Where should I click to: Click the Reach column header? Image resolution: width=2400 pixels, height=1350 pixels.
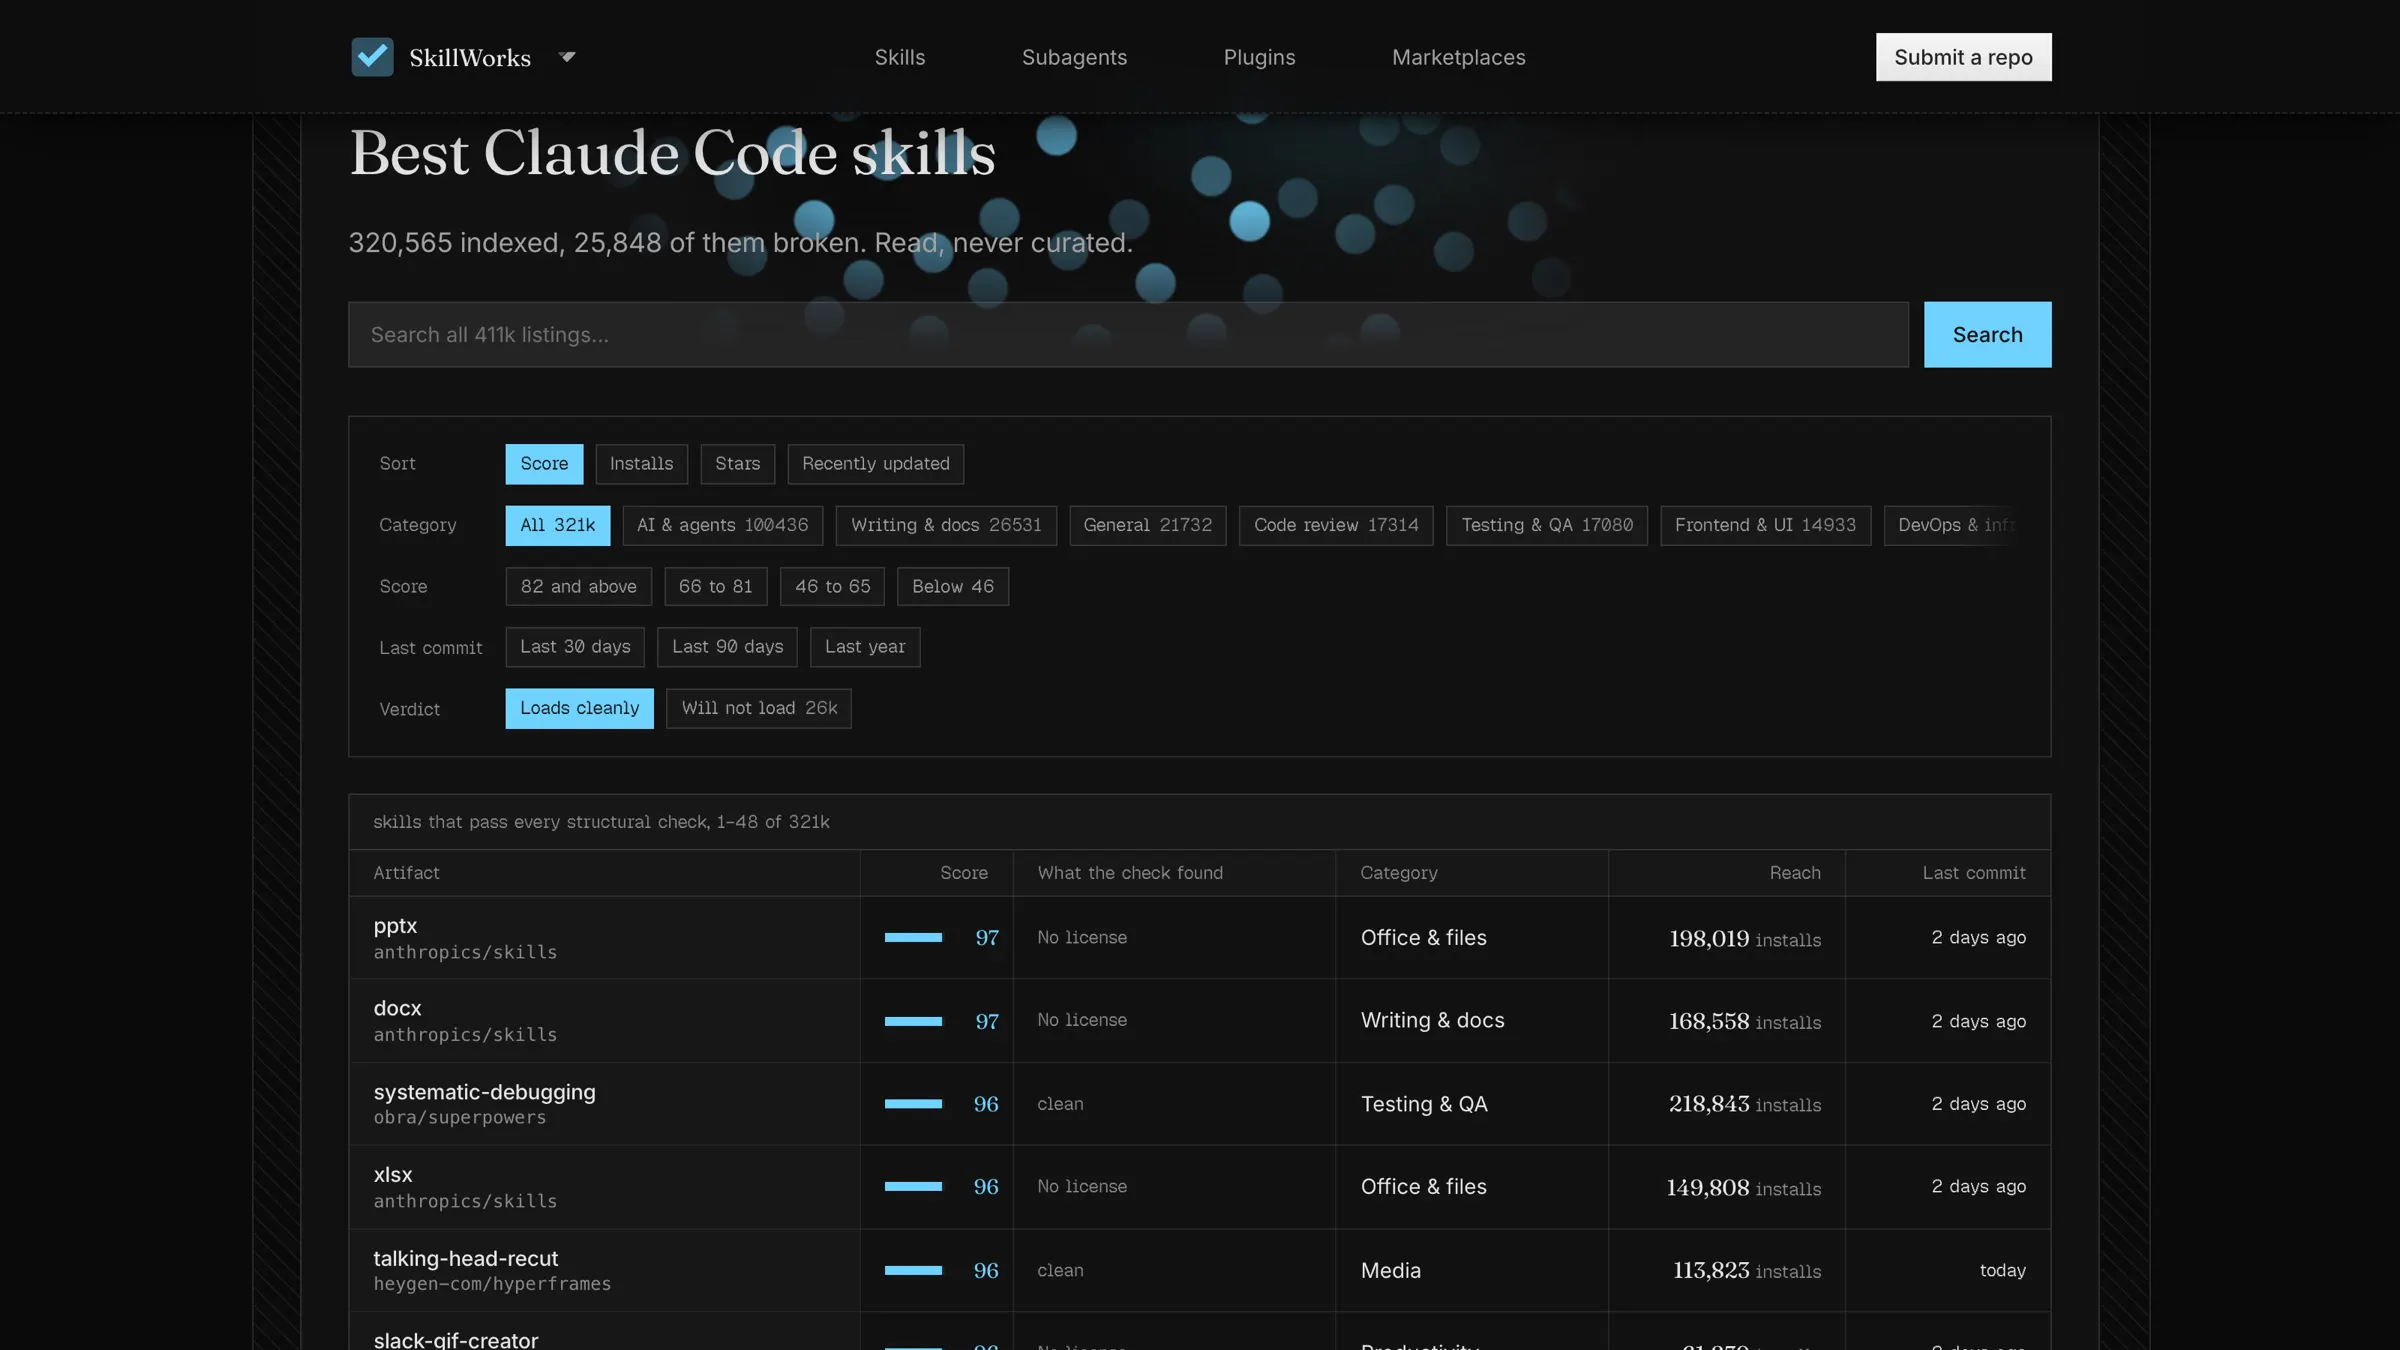tap(1795, 873)
